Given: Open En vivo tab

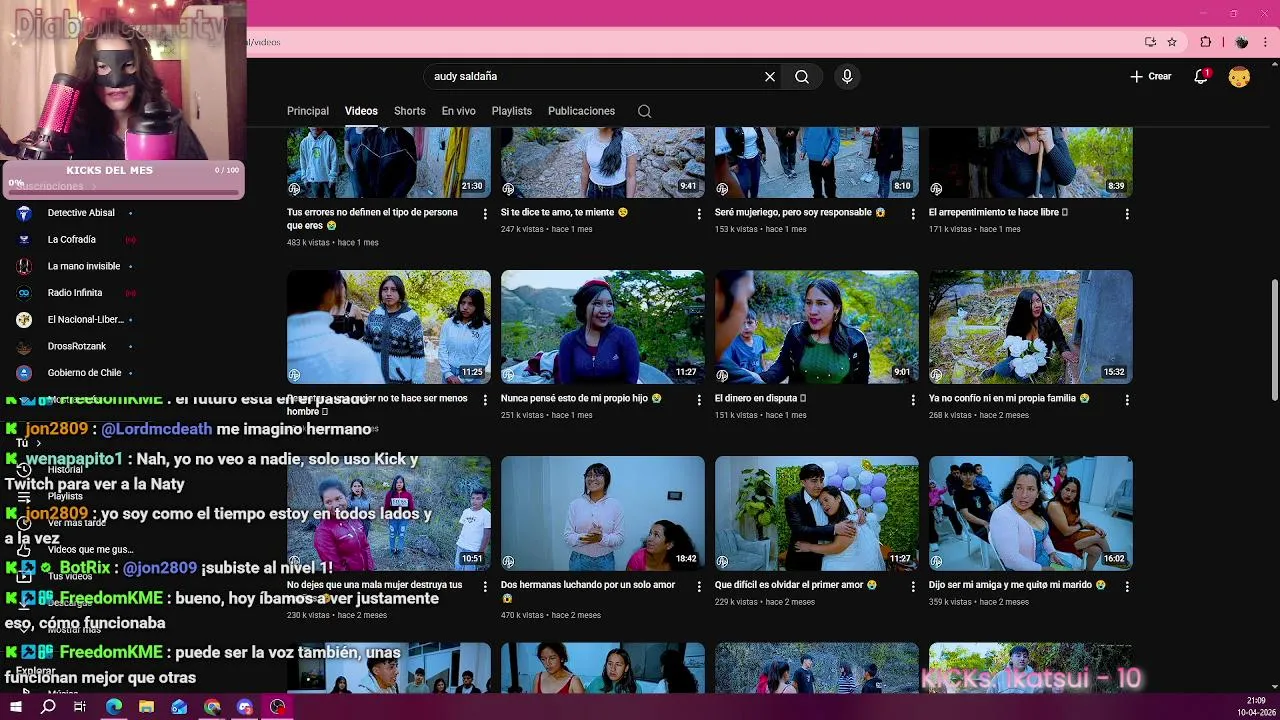Looking at the screenshot, I should 459,111.
